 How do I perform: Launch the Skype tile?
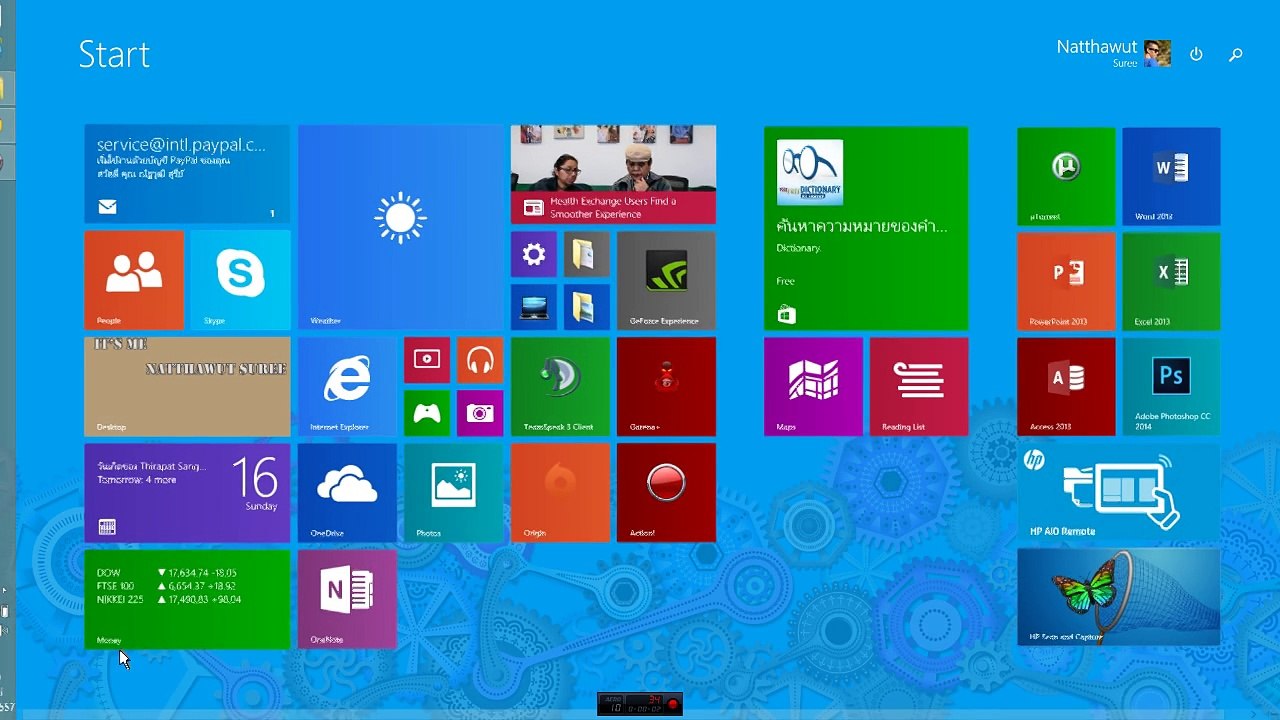pos(240,280)
